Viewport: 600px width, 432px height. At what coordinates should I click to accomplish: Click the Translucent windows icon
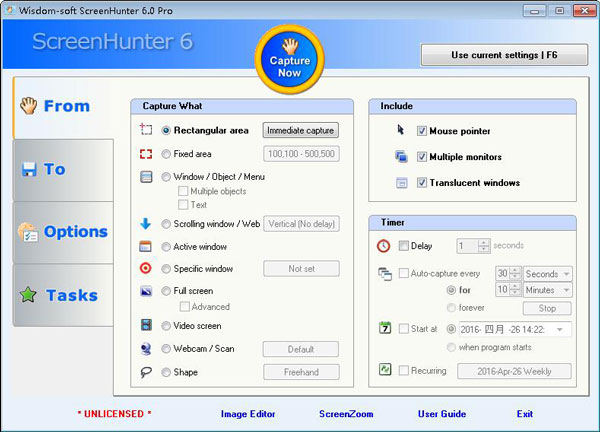pyautogui.click(x=401, y=183)
